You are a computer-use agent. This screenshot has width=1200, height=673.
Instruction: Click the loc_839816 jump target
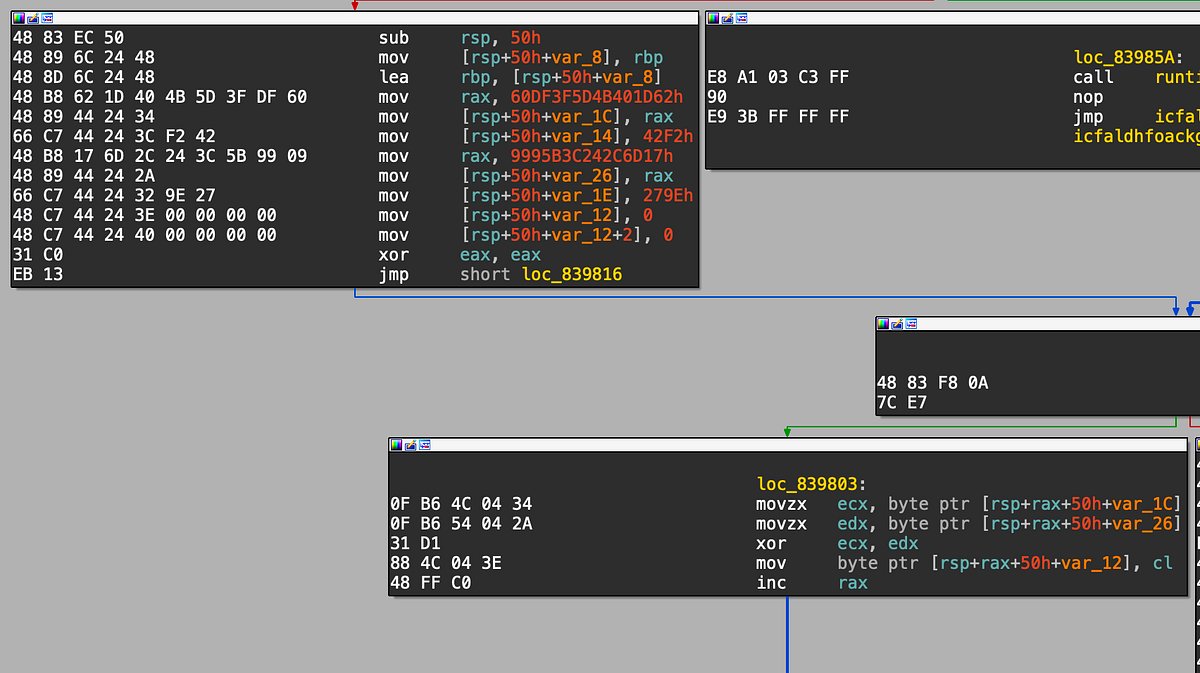click(572, 274)
